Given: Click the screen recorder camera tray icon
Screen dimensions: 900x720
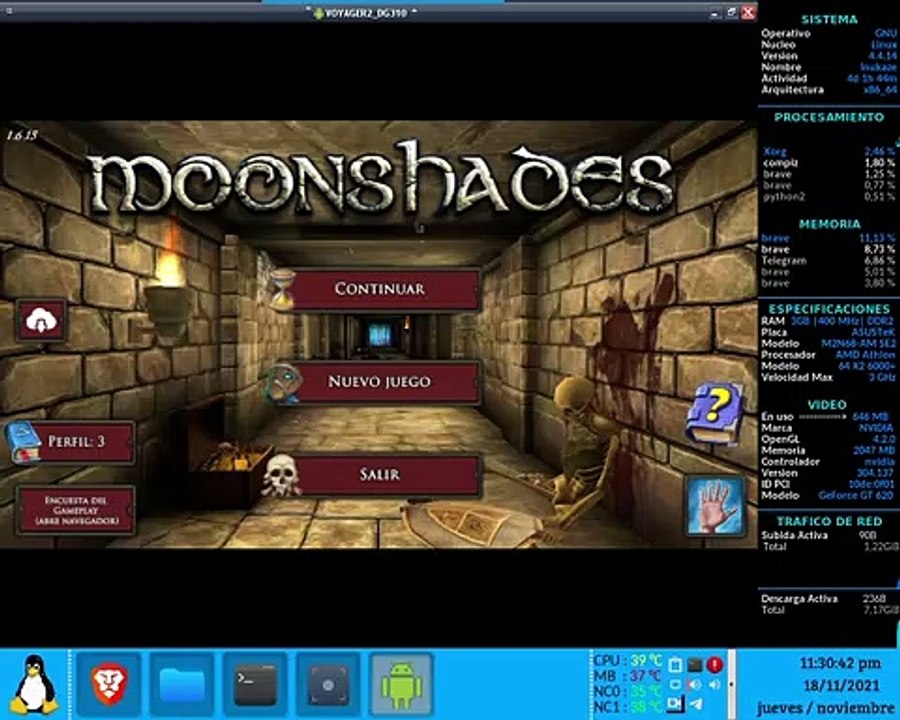Looking at the screenshot, I should click(x=676, y=704).
